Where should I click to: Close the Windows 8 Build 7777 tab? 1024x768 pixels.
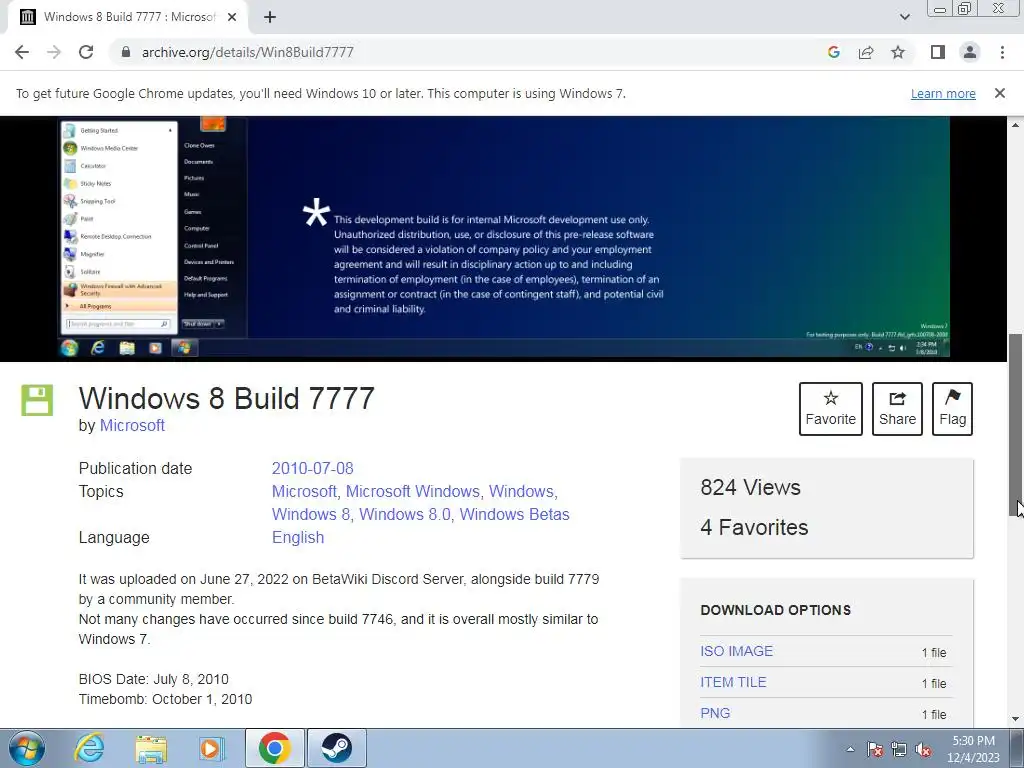click(x=231, y=17)
